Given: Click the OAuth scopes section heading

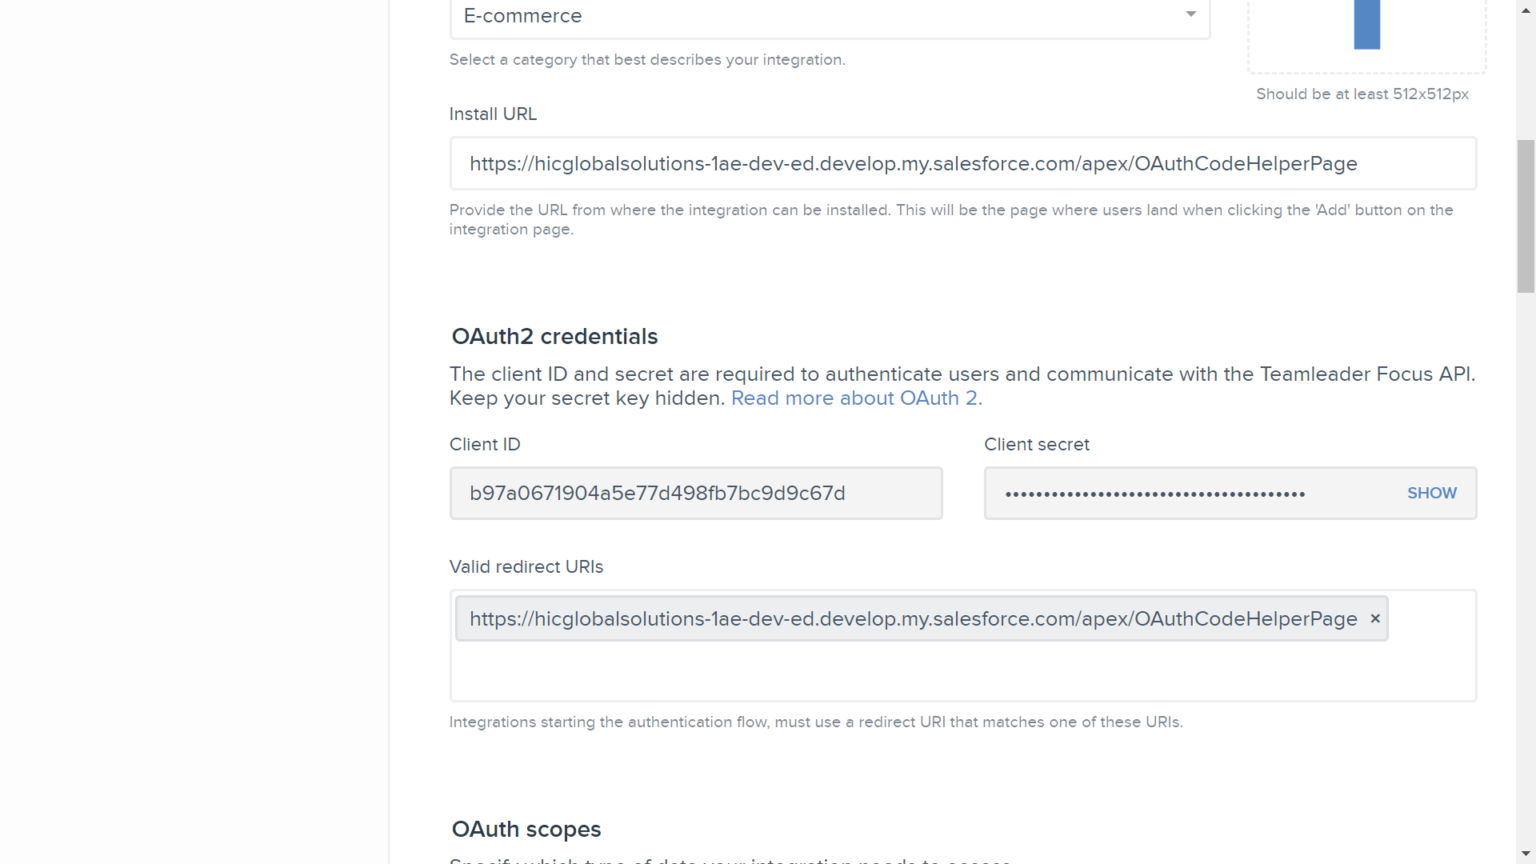Looking at the screenshot, I should 526,829.
